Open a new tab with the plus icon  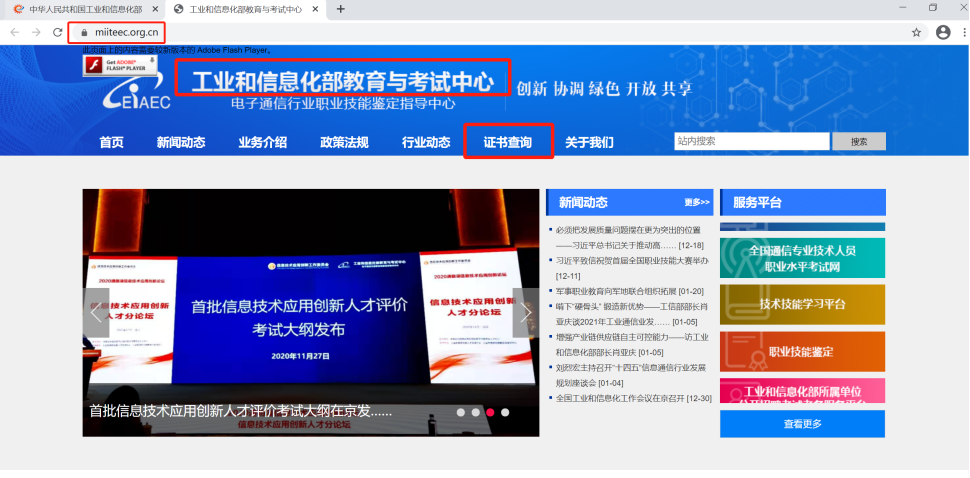tap(340, 9)
